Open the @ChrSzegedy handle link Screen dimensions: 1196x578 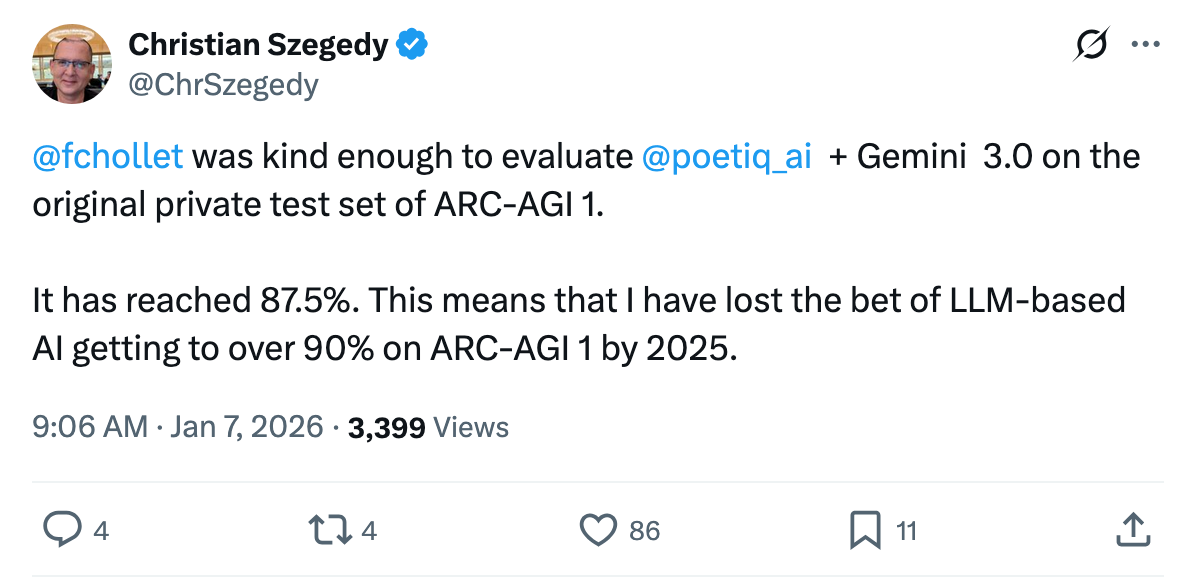[x=223, y=85]
